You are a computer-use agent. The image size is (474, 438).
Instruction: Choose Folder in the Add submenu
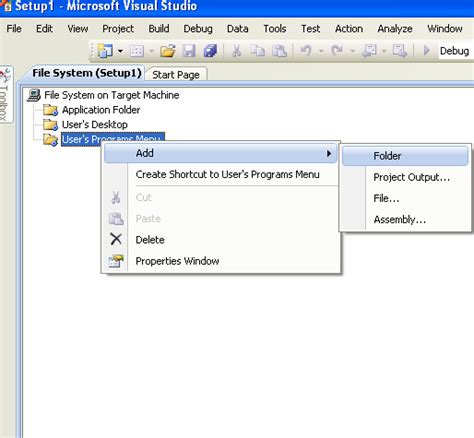tap(405, 156)
